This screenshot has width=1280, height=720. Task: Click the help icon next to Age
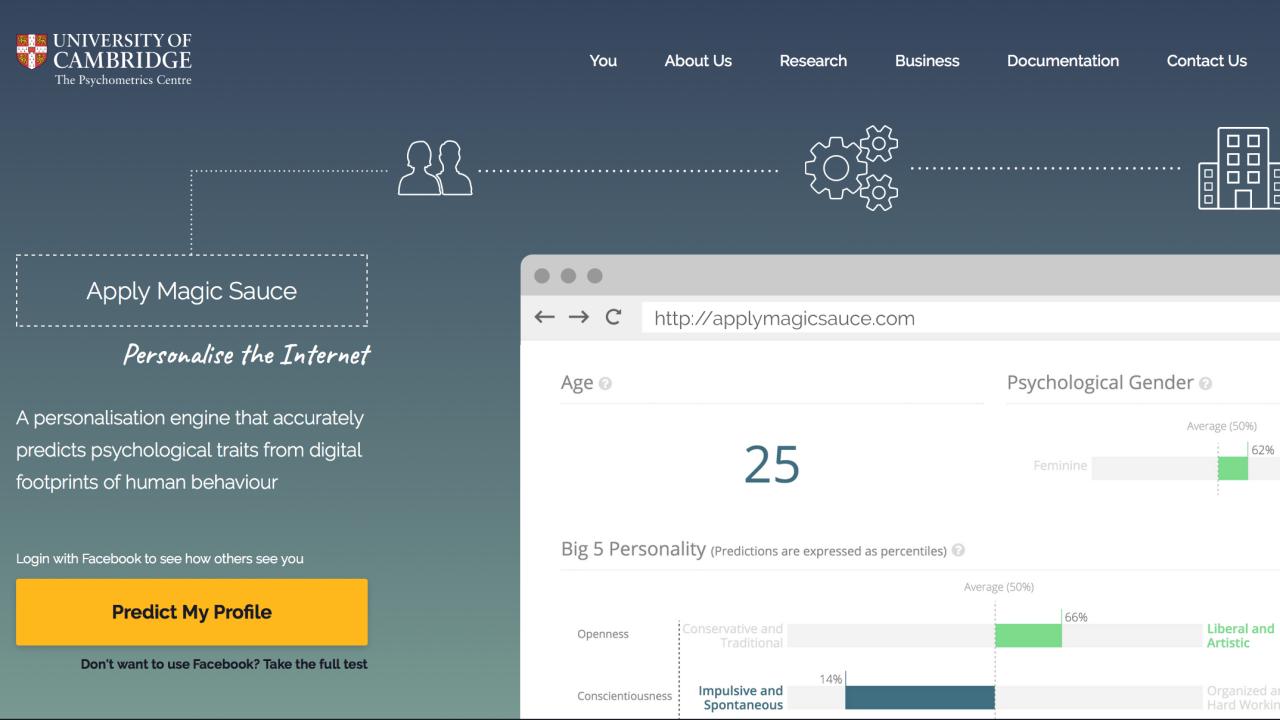tap(605, 384)
